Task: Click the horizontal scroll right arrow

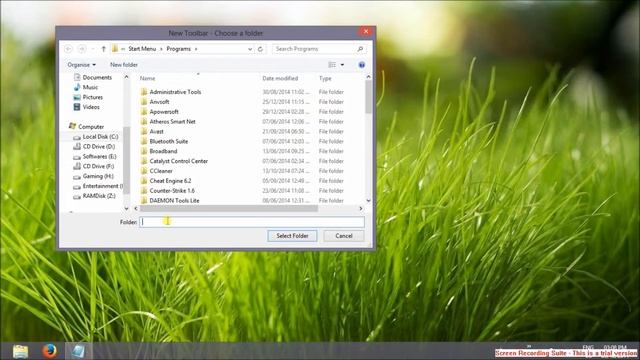Action: point(361,209)
